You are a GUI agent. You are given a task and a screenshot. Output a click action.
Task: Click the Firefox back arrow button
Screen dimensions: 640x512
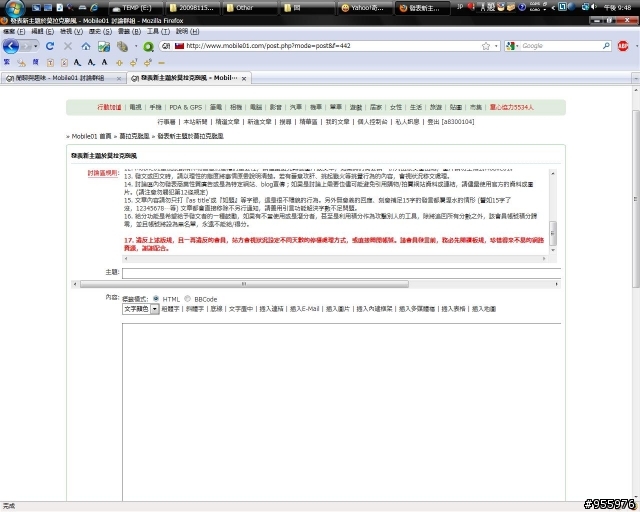pyautogui.click(x=11, y=46)
